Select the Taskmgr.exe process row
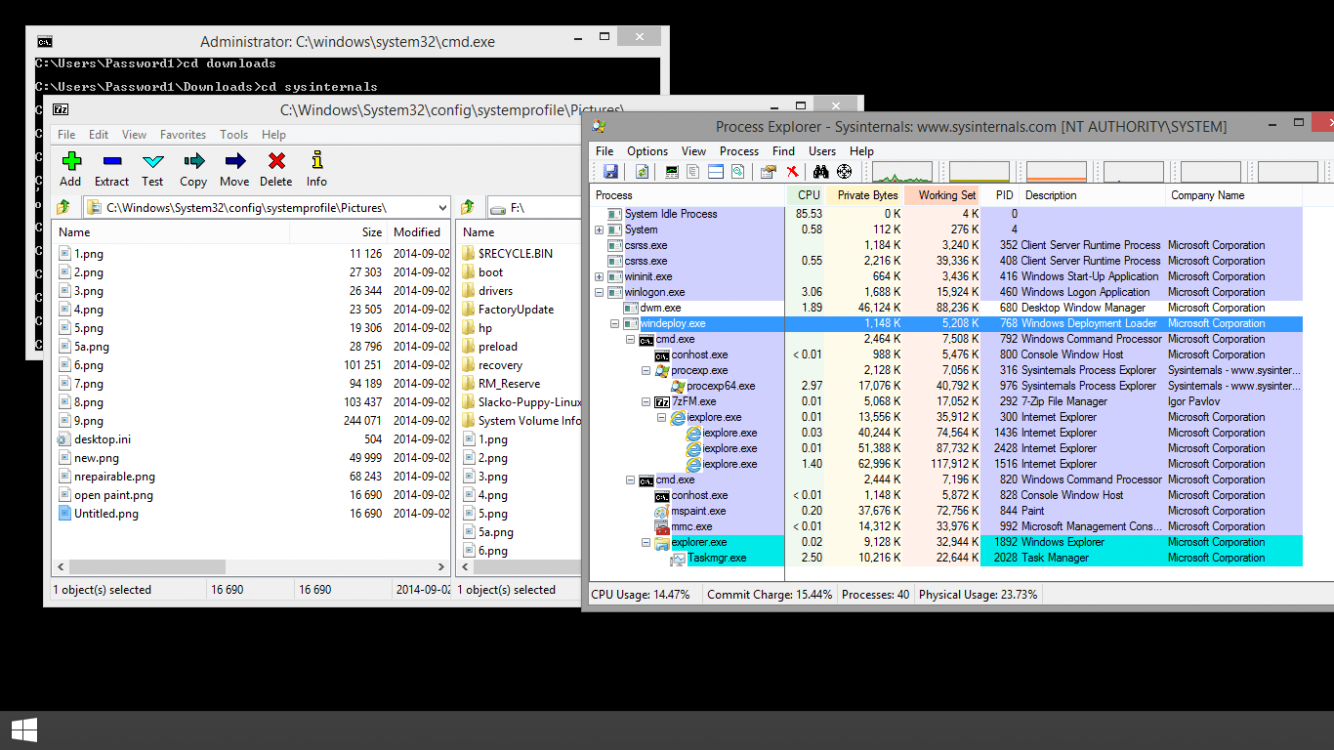Image resolution: width=1334 pixels, height=750 pixels. 946,558
